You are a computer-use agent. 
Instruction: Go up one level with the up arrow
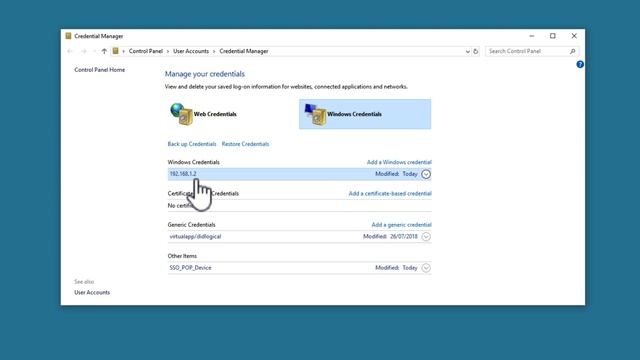click(104, 51)
